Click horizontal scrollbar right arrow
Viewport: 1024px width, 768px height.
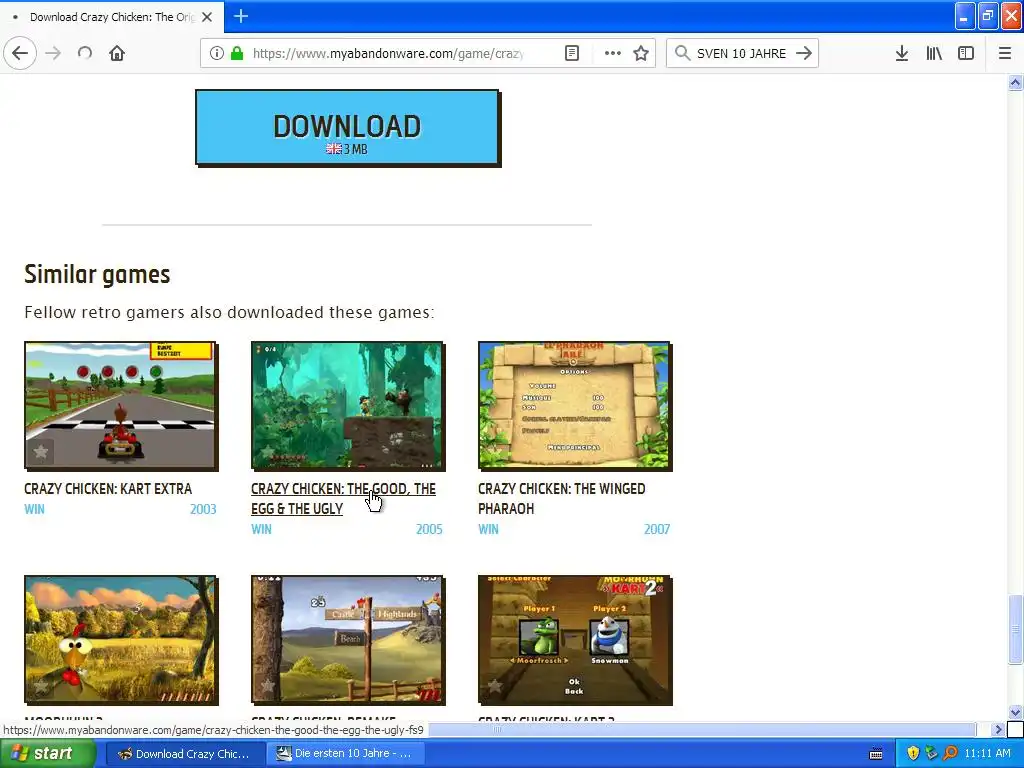[997, 729]
